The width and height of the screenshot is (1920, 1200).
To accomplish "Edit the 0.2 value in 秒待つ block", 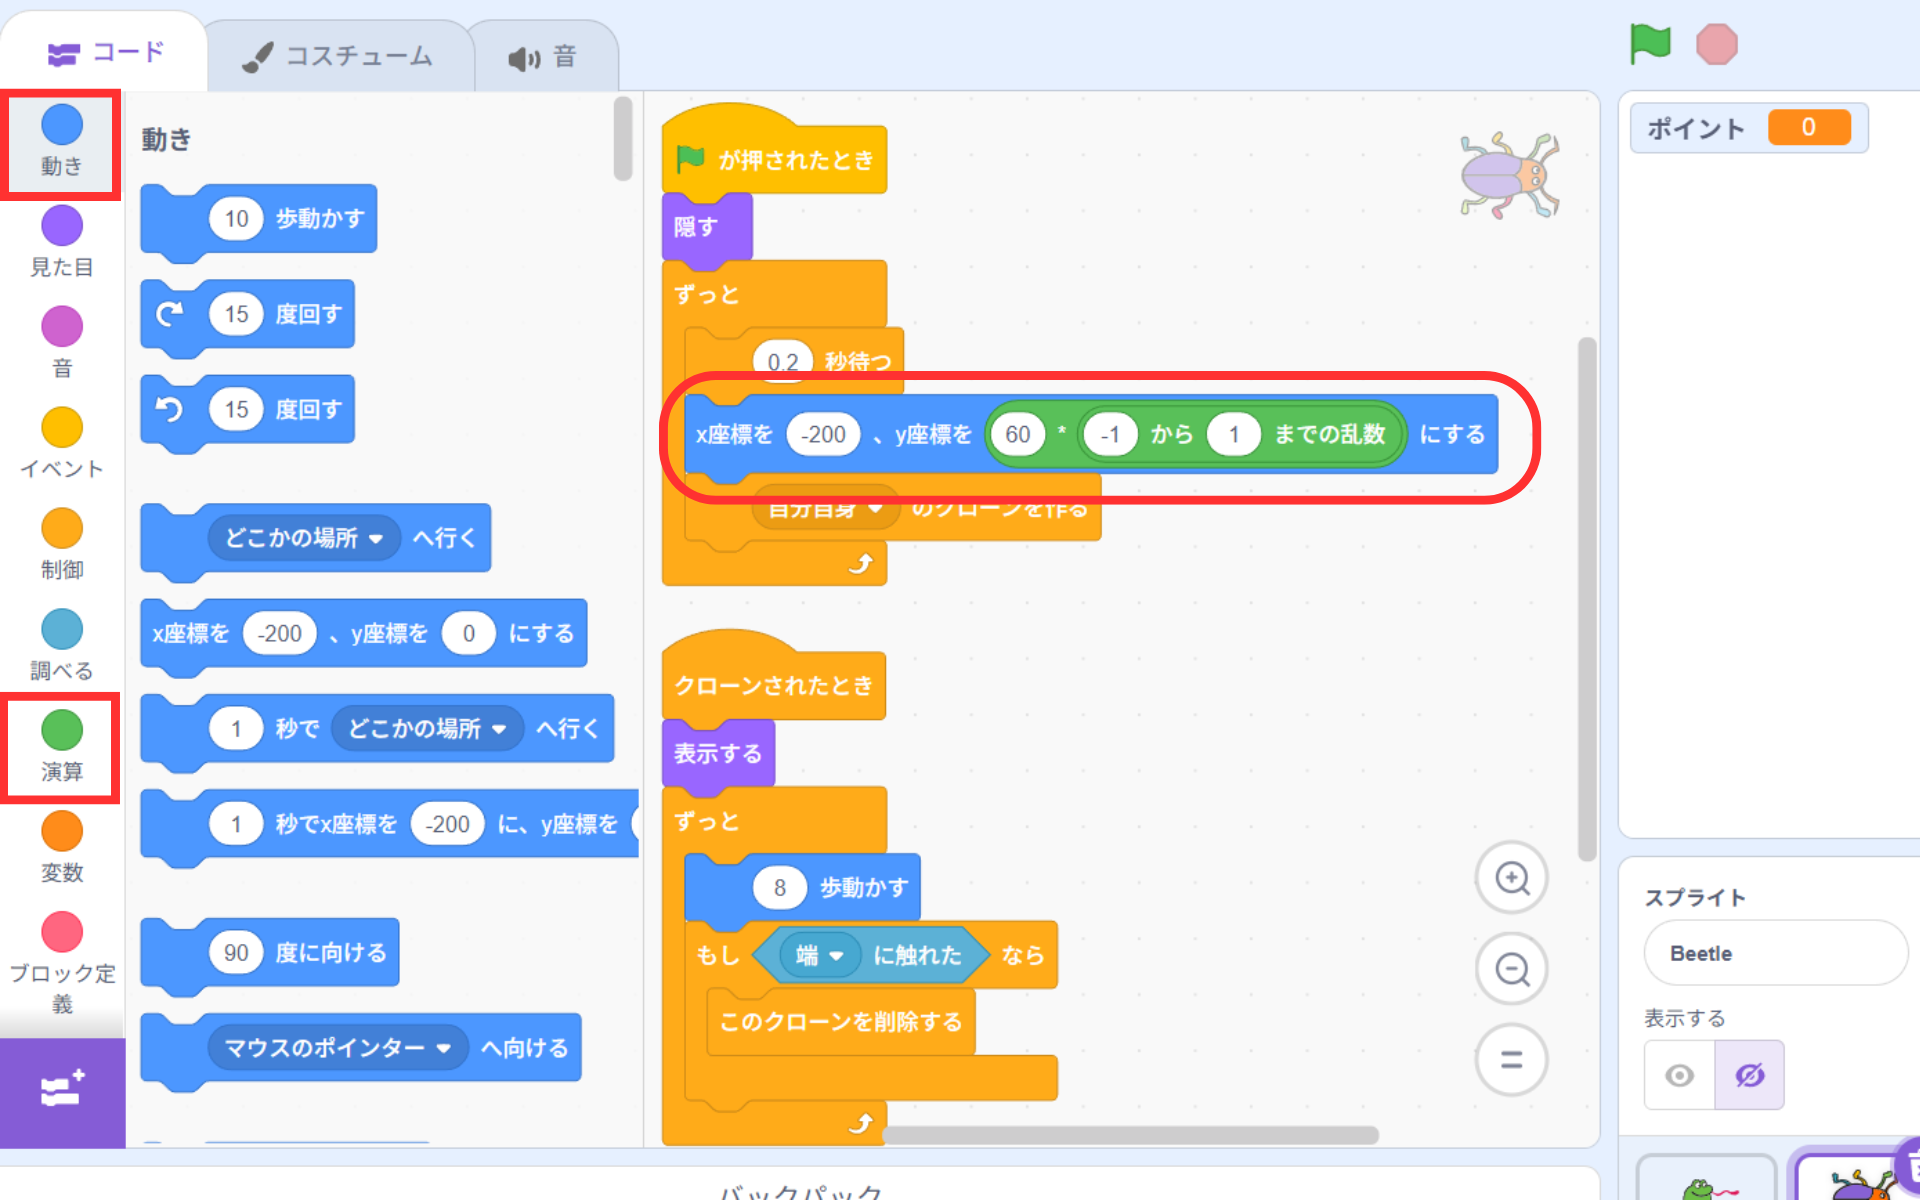I will point(783,361).
